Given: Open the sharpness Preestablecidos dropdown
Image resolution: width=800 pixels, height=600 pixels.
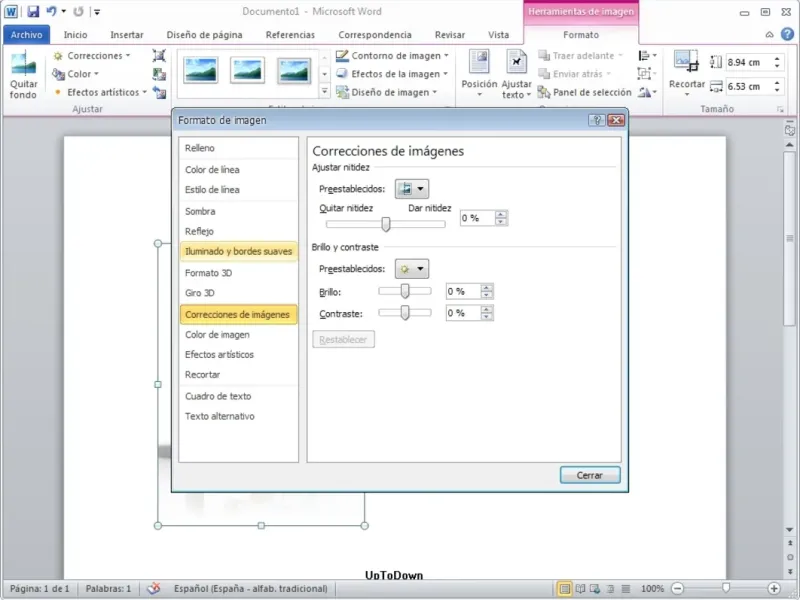Looking at the screenshot, I should pos(412,189).
